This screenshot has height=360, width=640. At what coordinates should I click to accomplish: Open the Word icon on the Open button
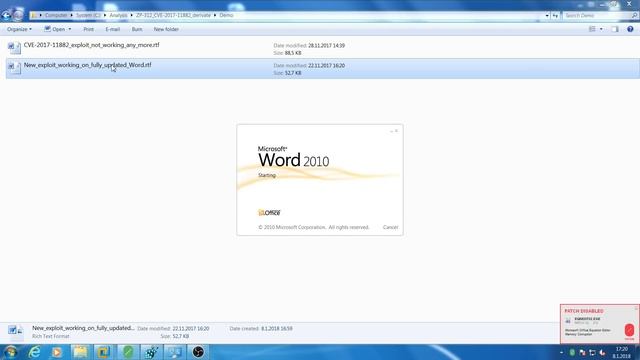pos(47,29)
